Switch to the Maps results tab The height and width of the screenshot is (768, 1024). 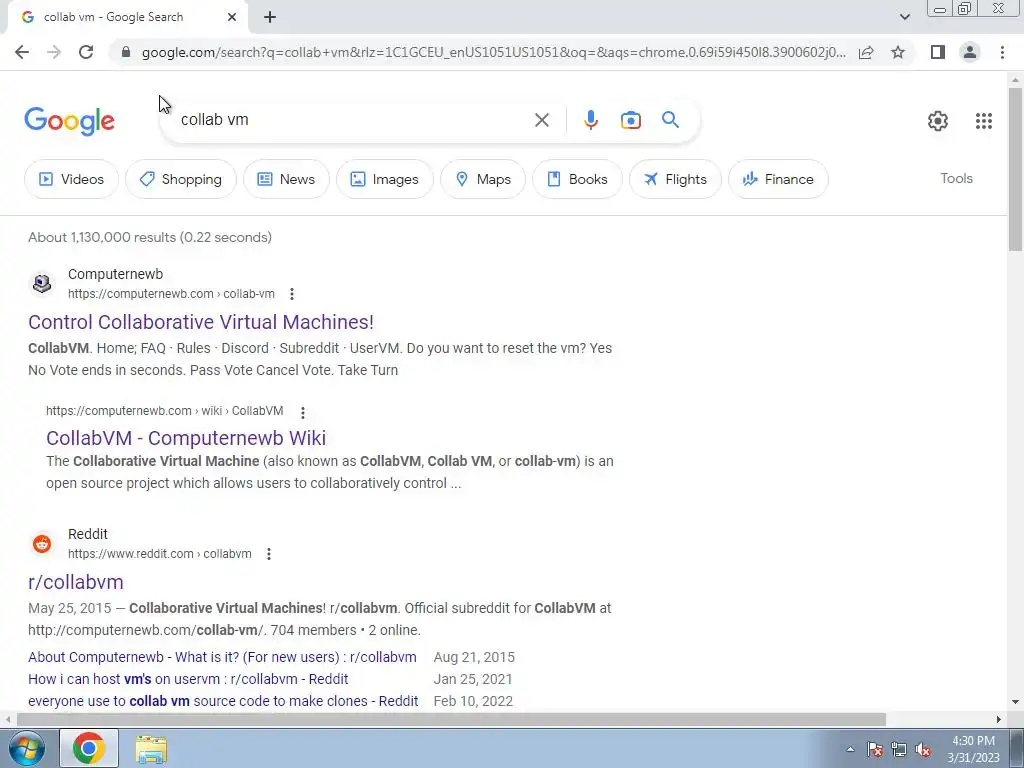pos(483,179)
